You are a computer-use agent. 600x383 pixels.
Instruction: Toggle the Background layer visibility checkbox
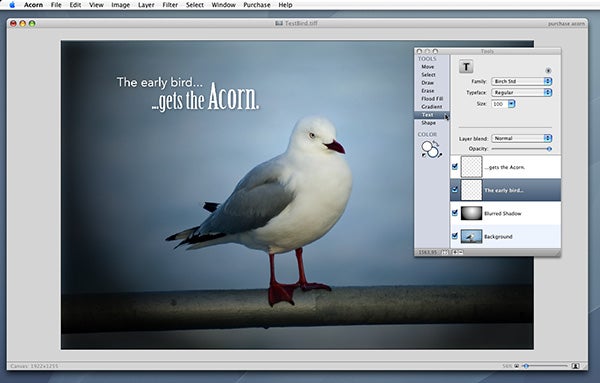[455, 236]
